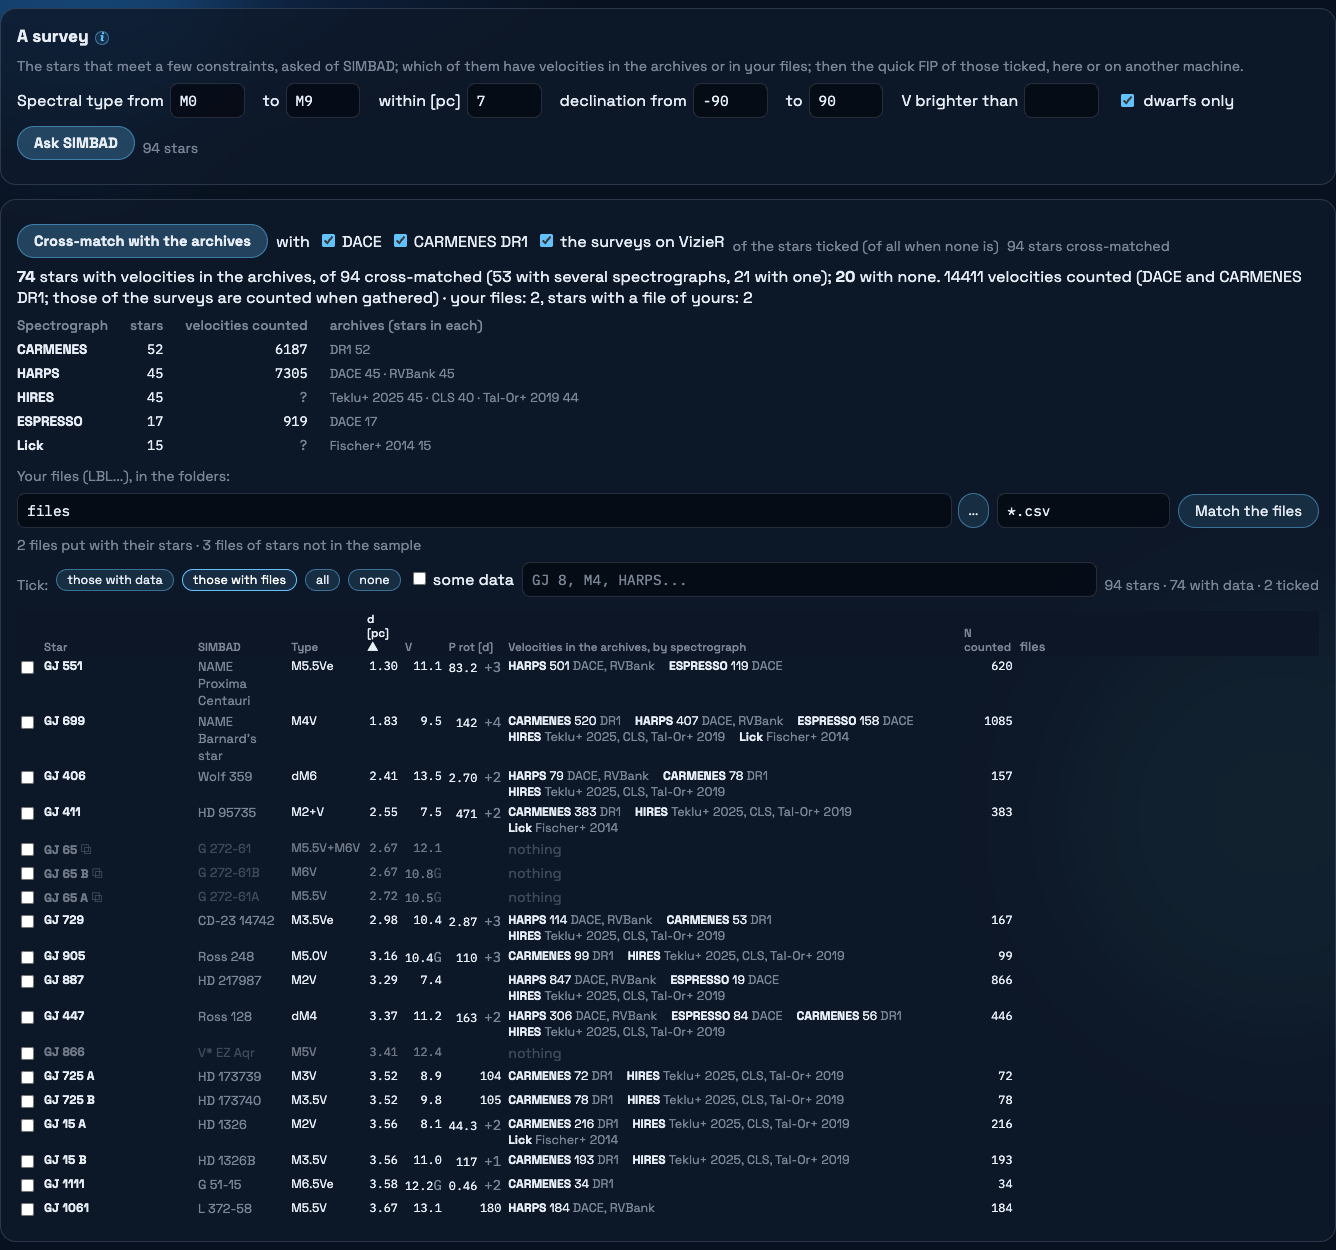This screenshot has height=1250, width=1336.
Task: Sort by the d [pc] ascending arrow
Action: coord(373,647)
